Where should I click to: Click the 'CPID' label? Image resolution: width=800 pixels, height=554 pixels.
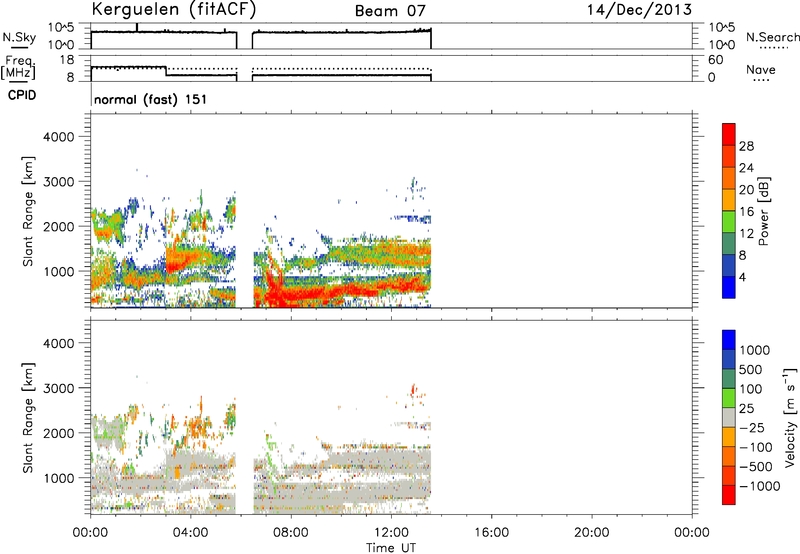(x=22, y=95)
